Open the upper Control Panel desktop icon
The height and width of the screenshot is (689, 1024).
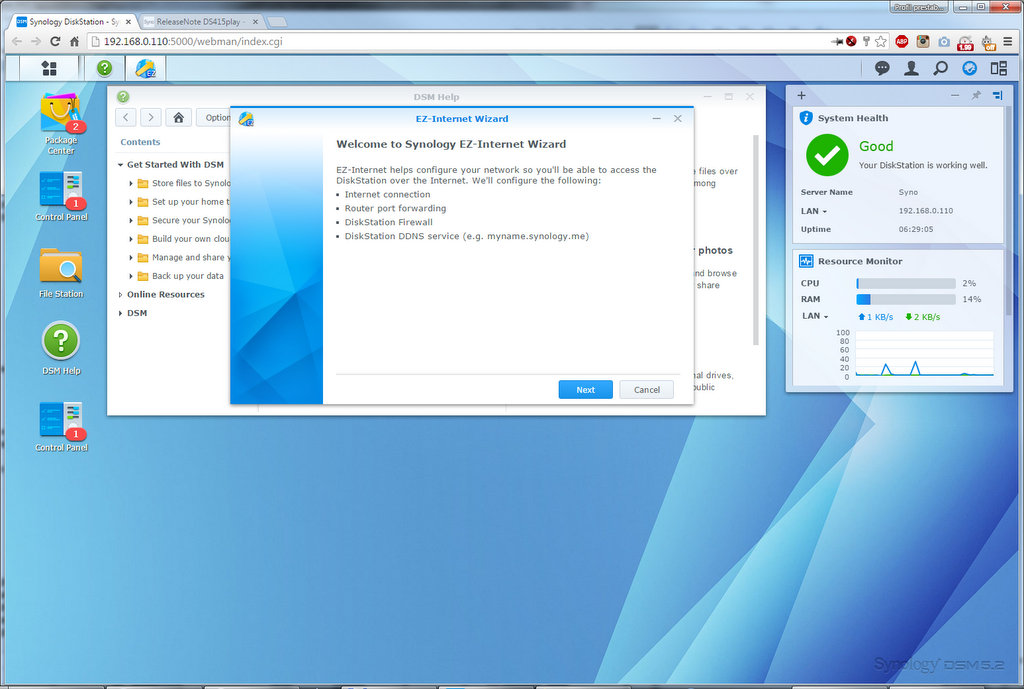coord(61,196)
